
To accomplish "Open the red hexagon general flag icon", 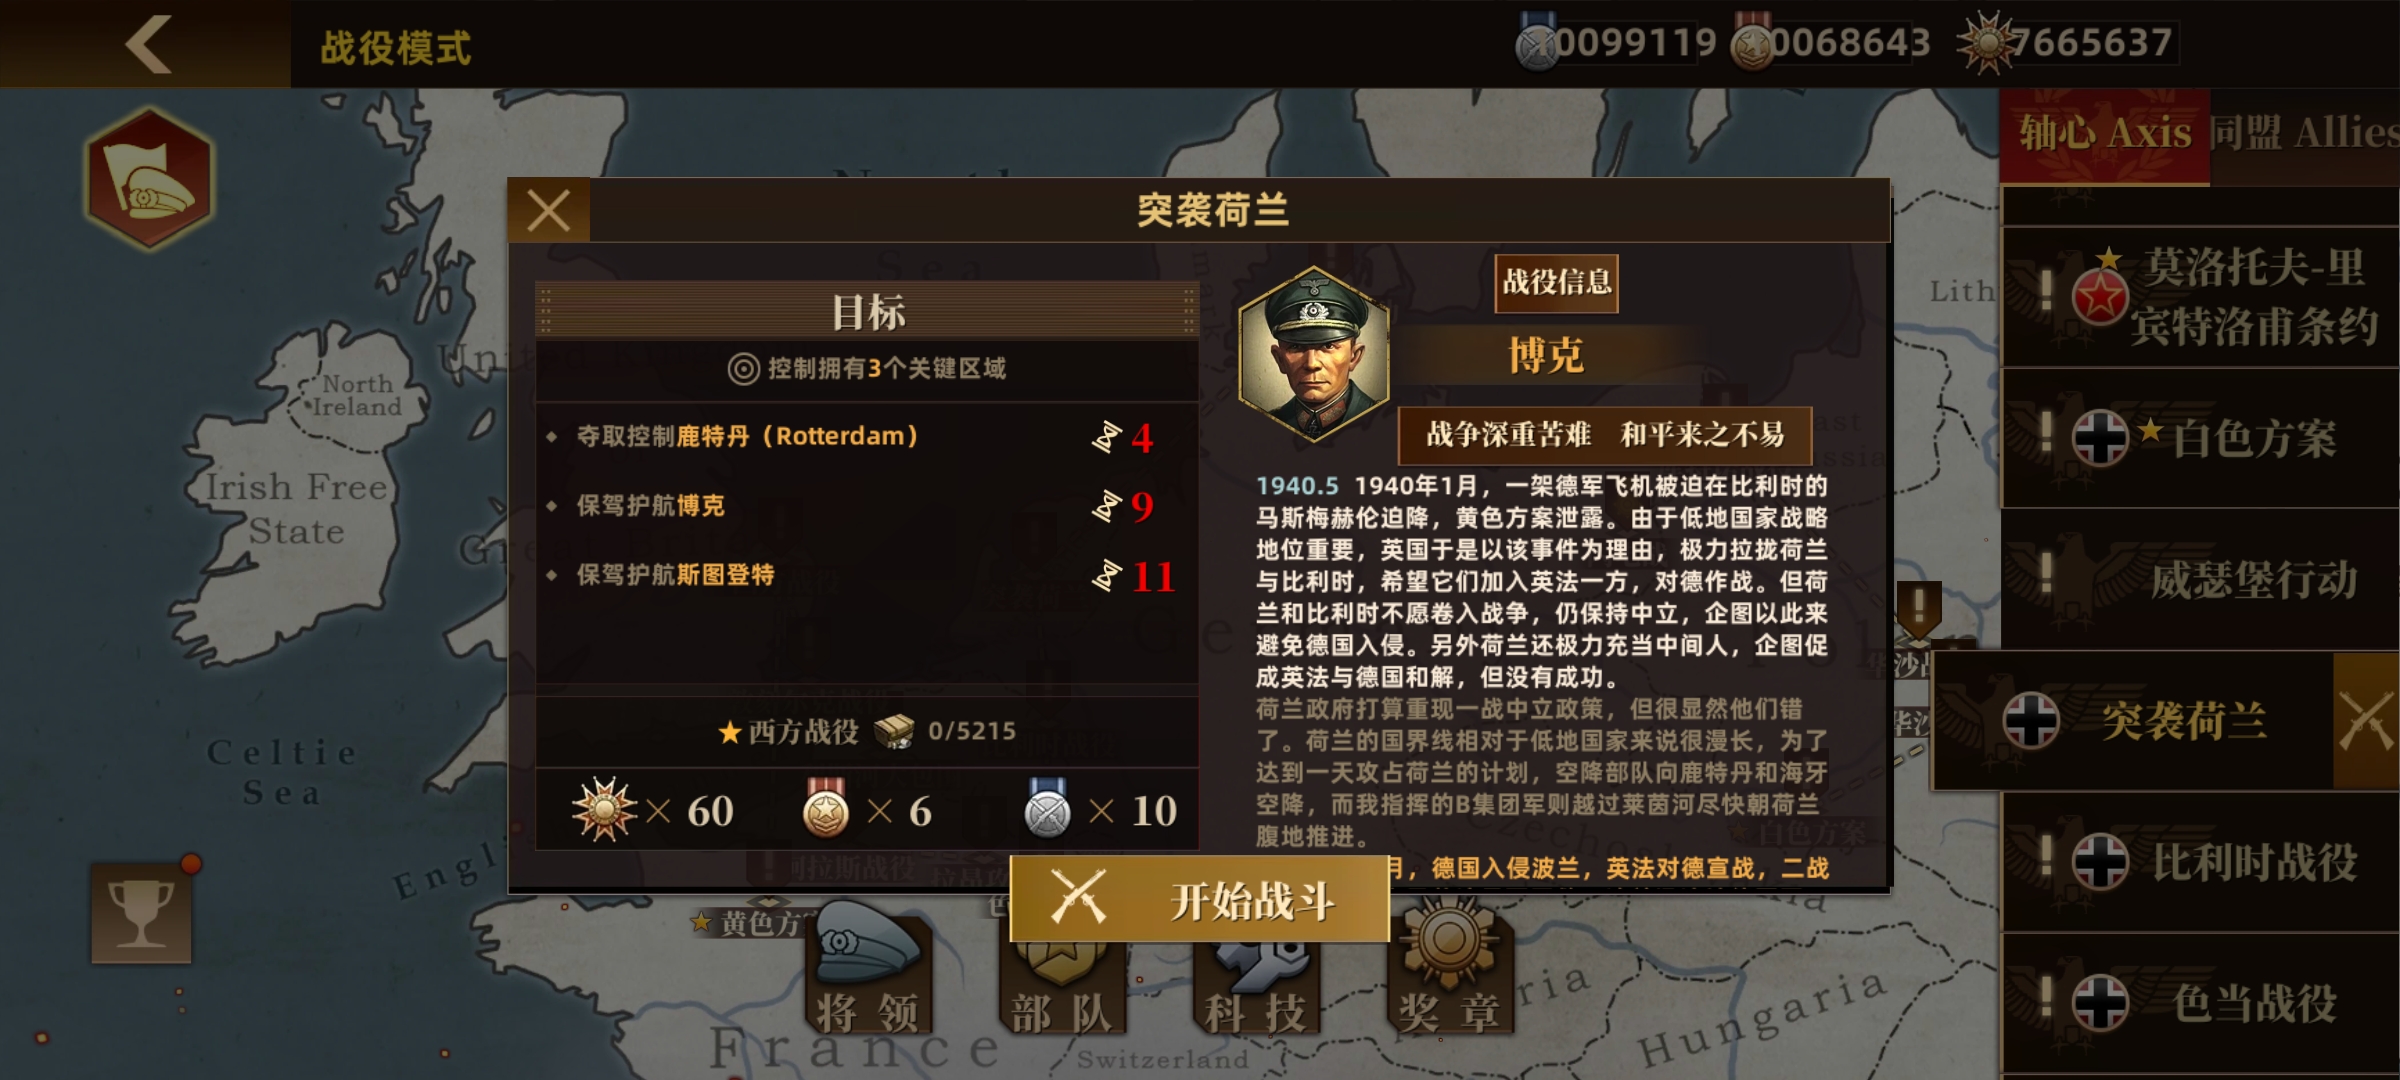I will coord(150,178).
